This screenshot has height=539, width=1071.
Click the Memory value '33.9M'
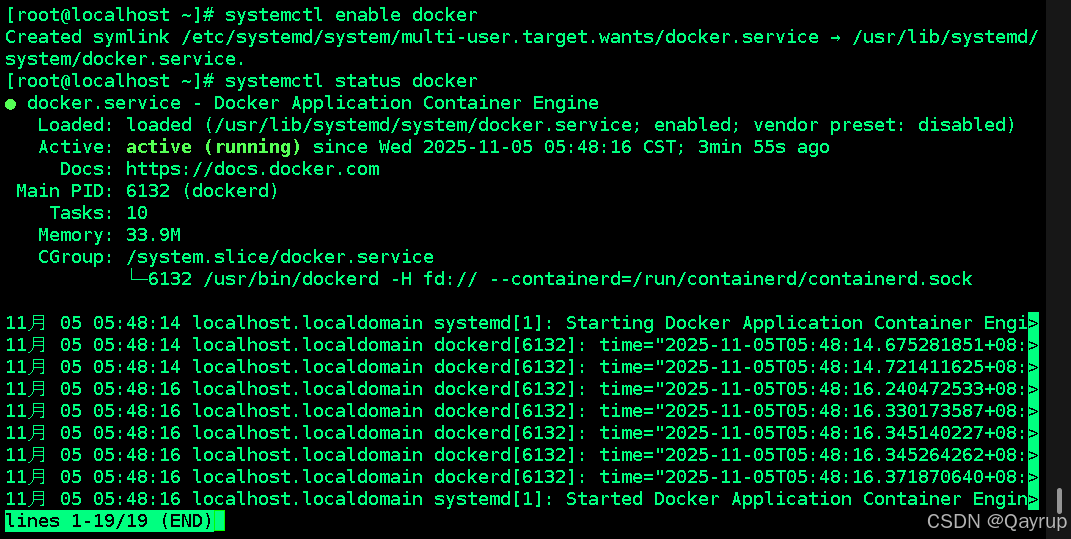click(153, 235)
